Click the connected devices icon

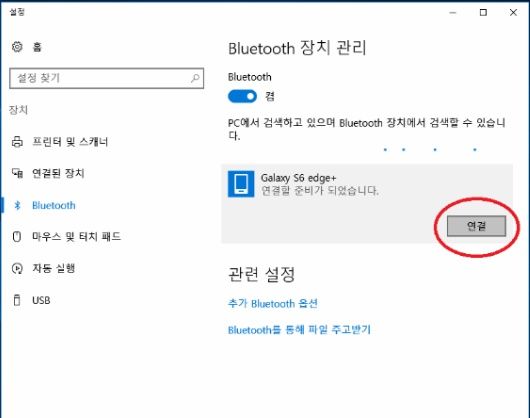coord(17,173)
